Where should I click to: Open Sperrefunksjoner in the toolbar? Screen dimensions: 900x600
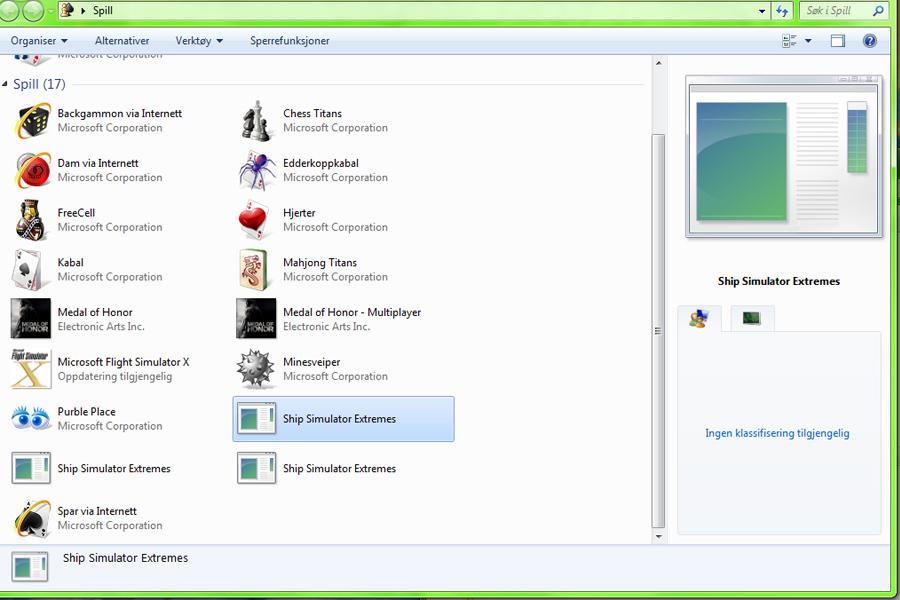click(x=289, y=41)
